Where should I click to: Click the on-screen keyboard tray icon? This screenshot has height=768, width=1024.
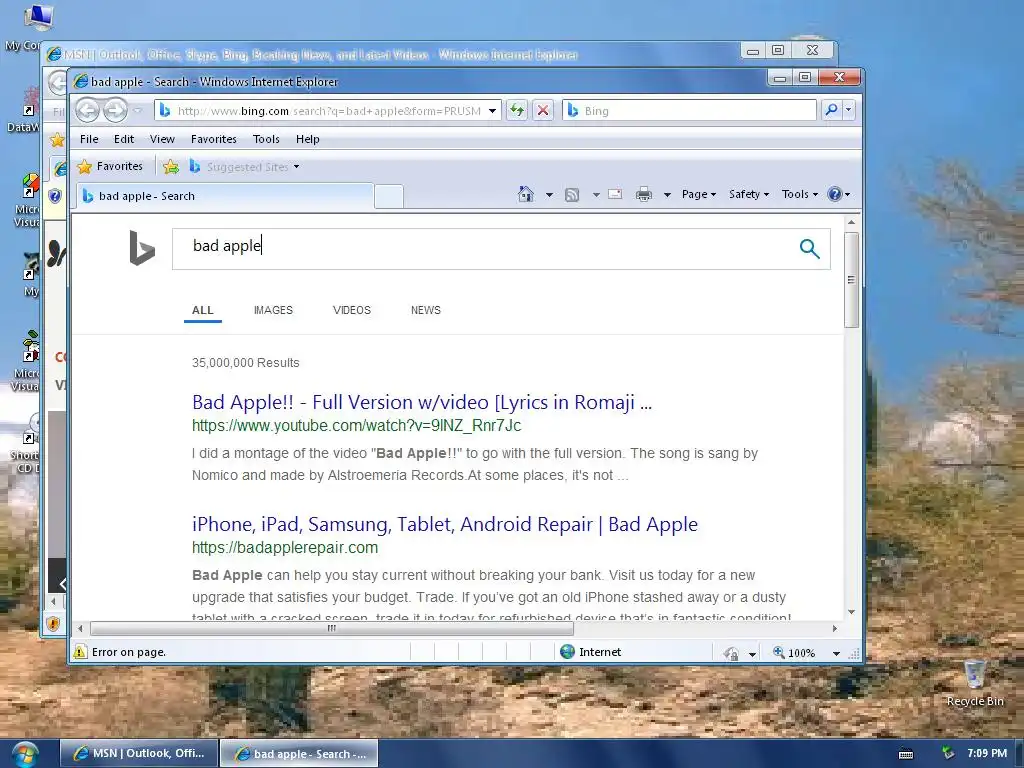906,754
